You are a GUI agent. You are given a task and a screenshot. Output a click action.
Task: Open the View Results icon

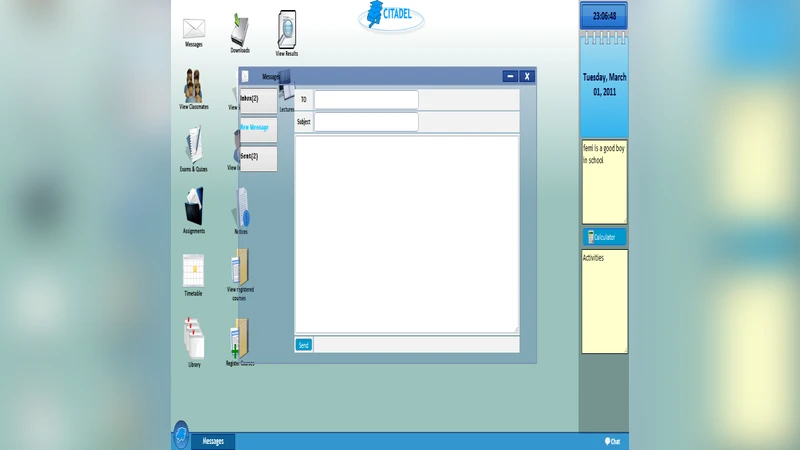[x=287, y=30]
